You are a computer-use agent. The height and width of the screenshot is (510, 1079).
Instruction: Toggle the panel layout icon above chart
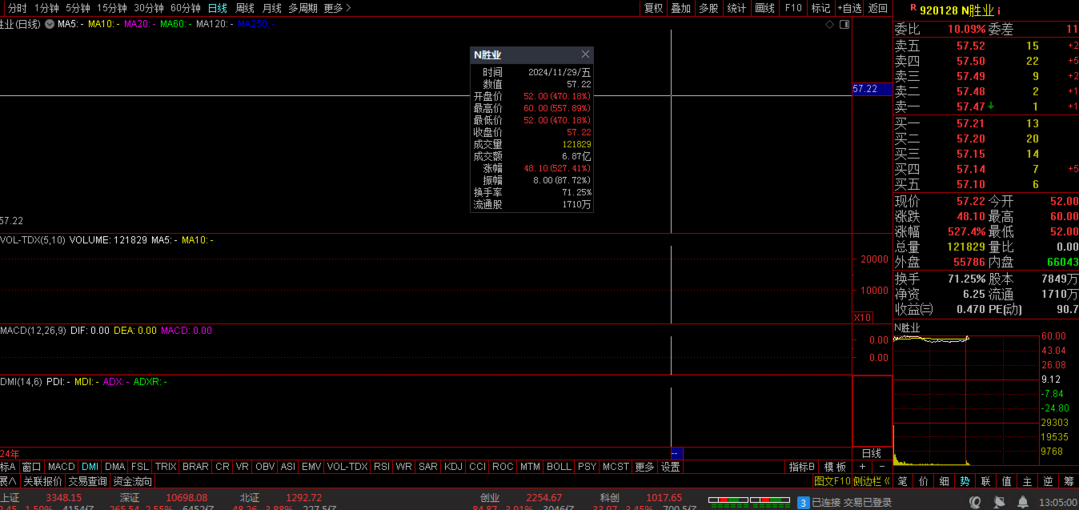[x=844, y=24]
